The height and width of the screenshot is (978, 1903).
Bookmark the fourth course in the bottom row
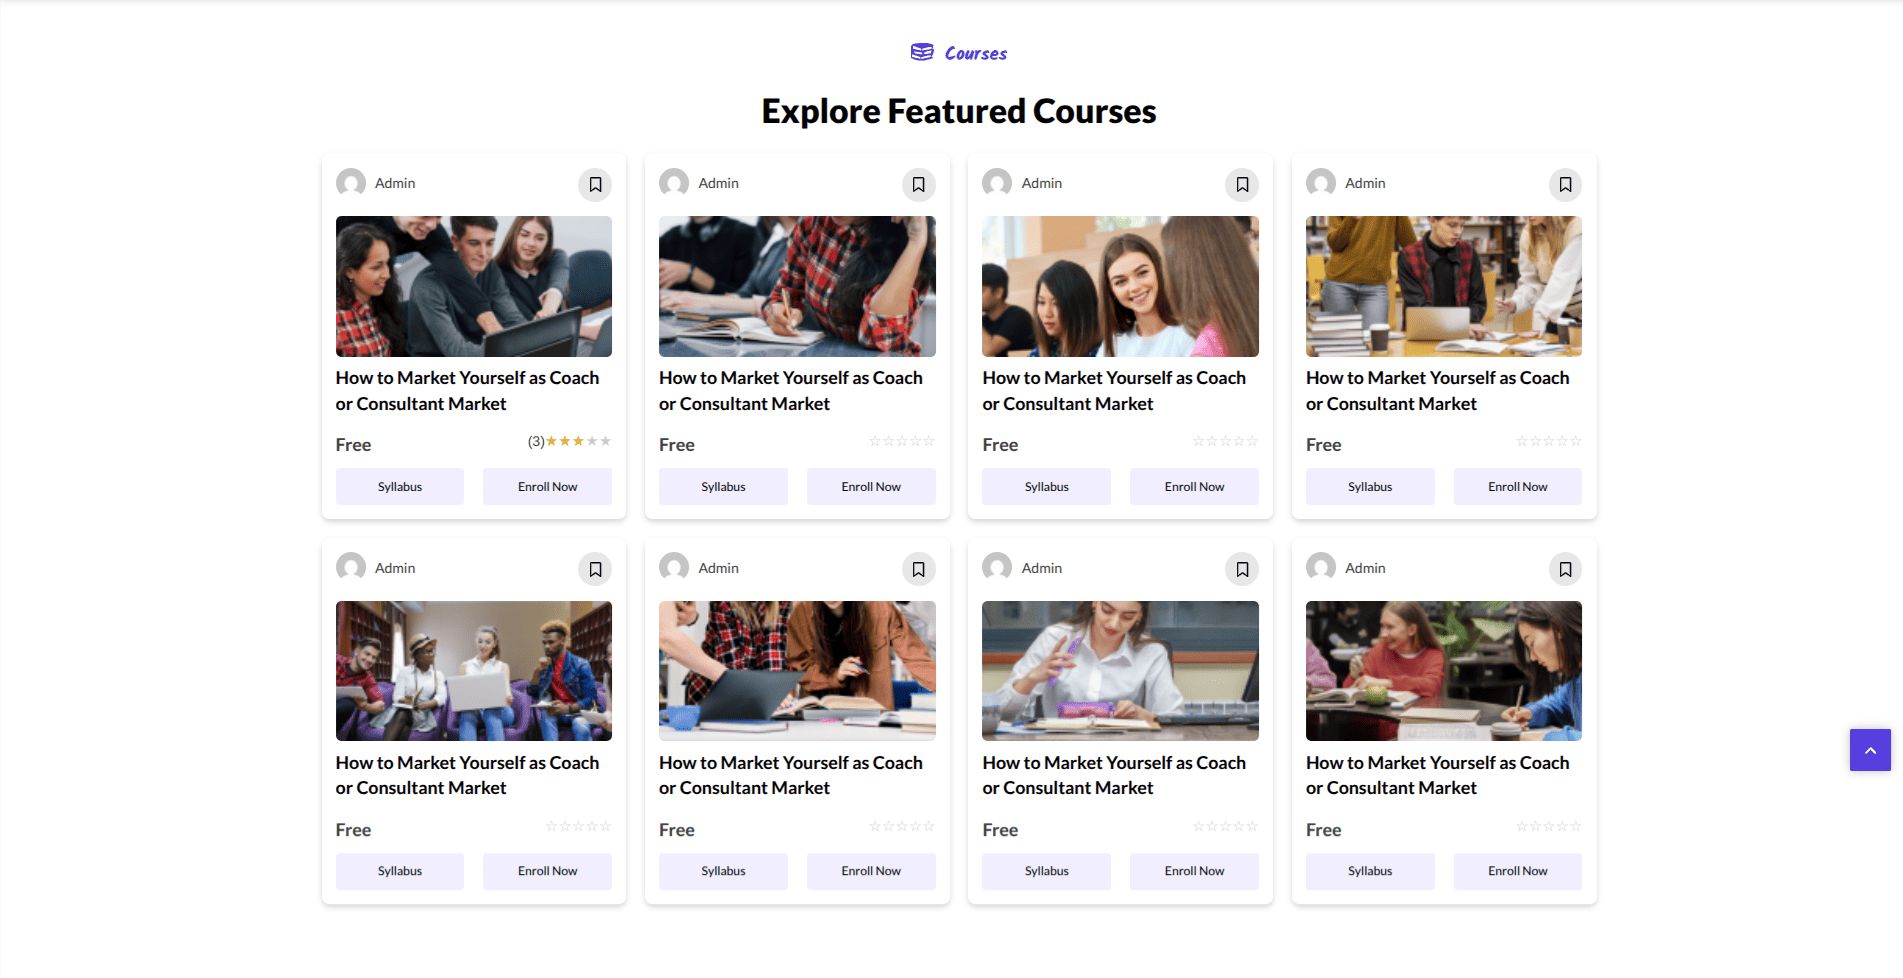(x=1565, y=569)
